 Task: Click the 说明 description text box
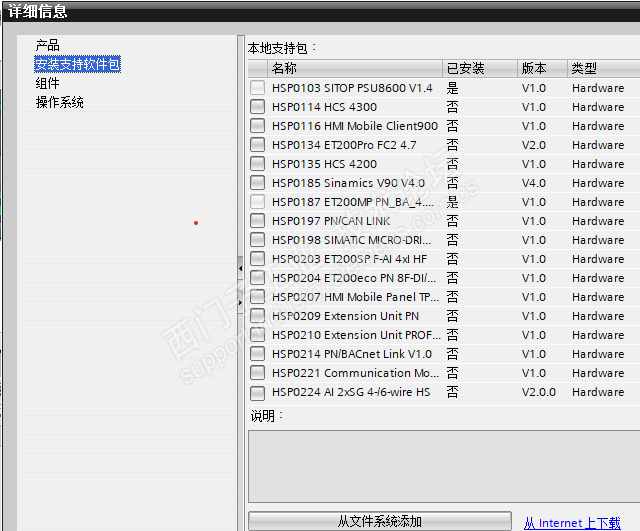444,466
